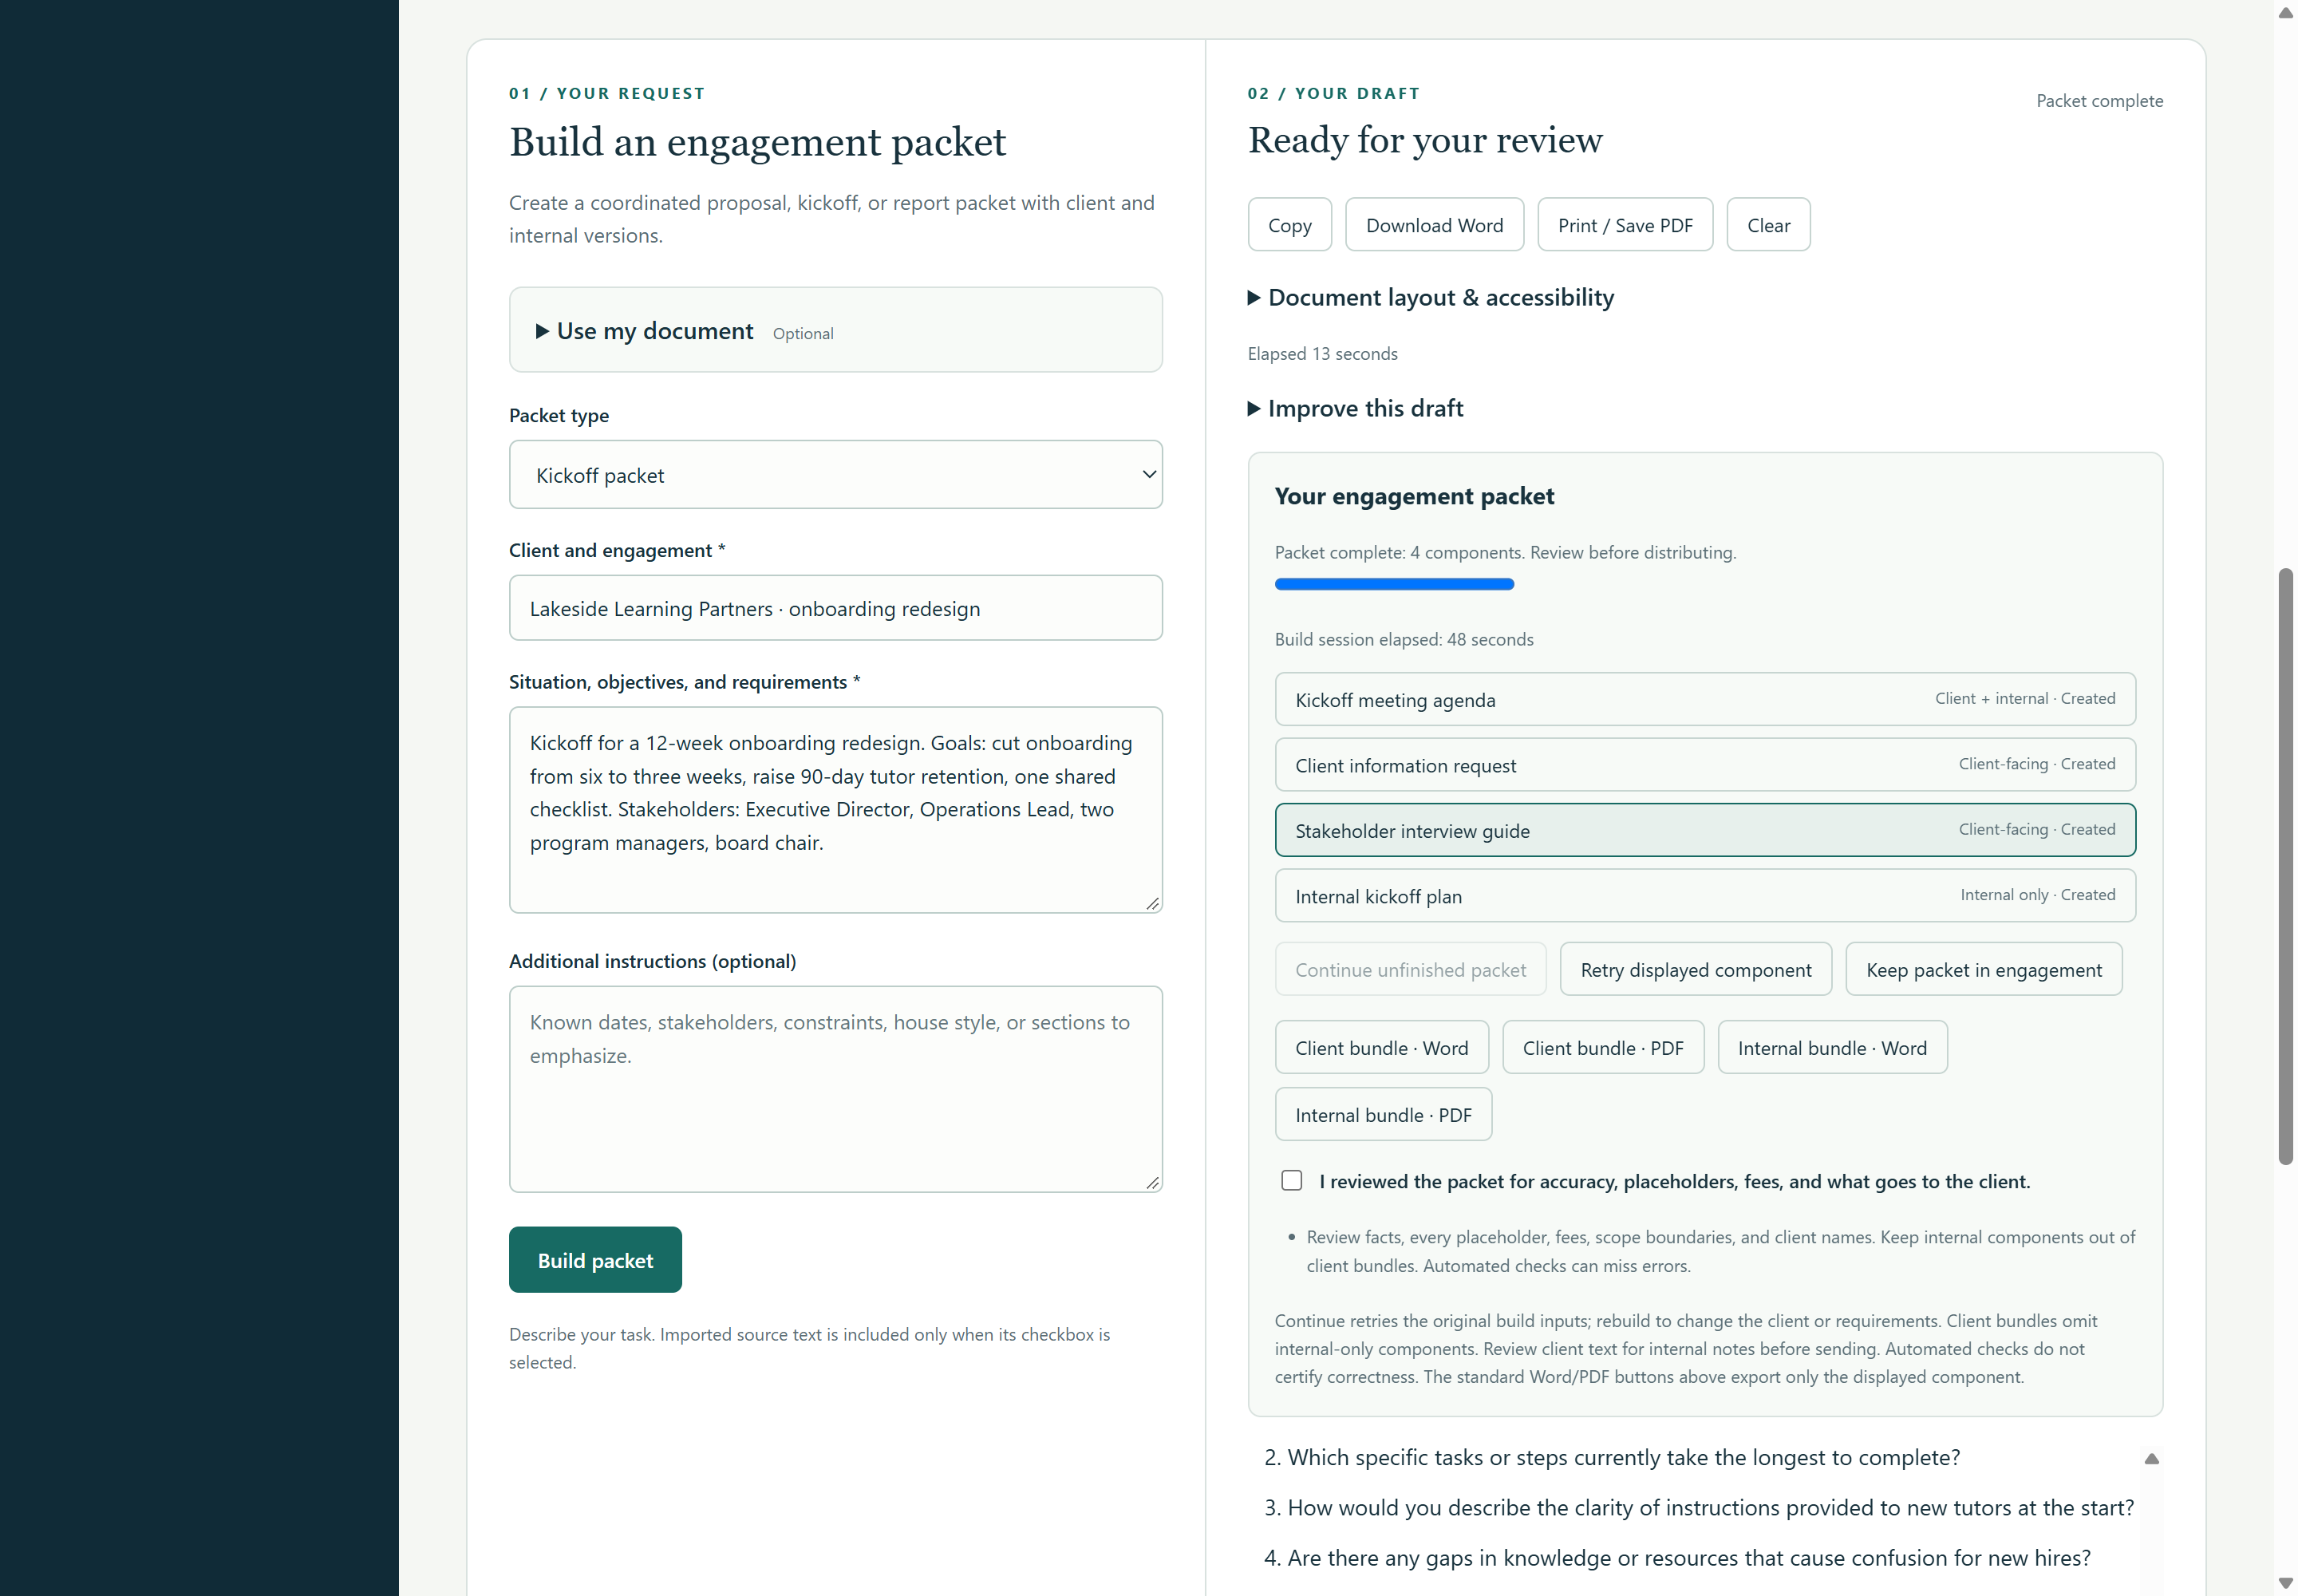Download Client bundle as Word

(x=1381, y=1047)
